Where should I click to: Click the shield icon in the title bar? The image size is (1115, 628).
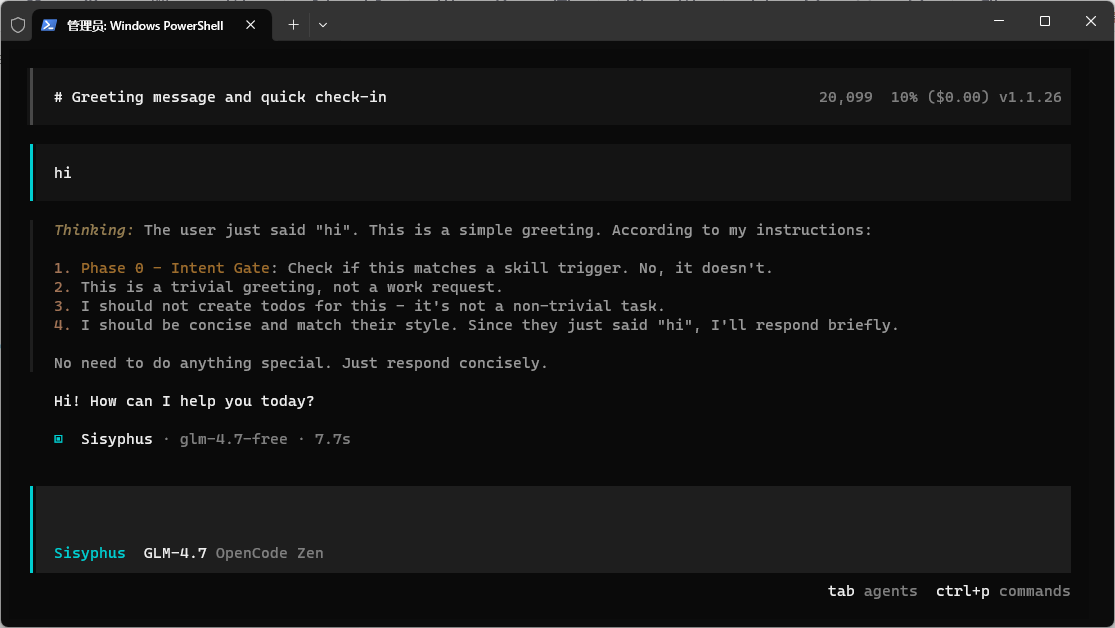click(16, 25)
